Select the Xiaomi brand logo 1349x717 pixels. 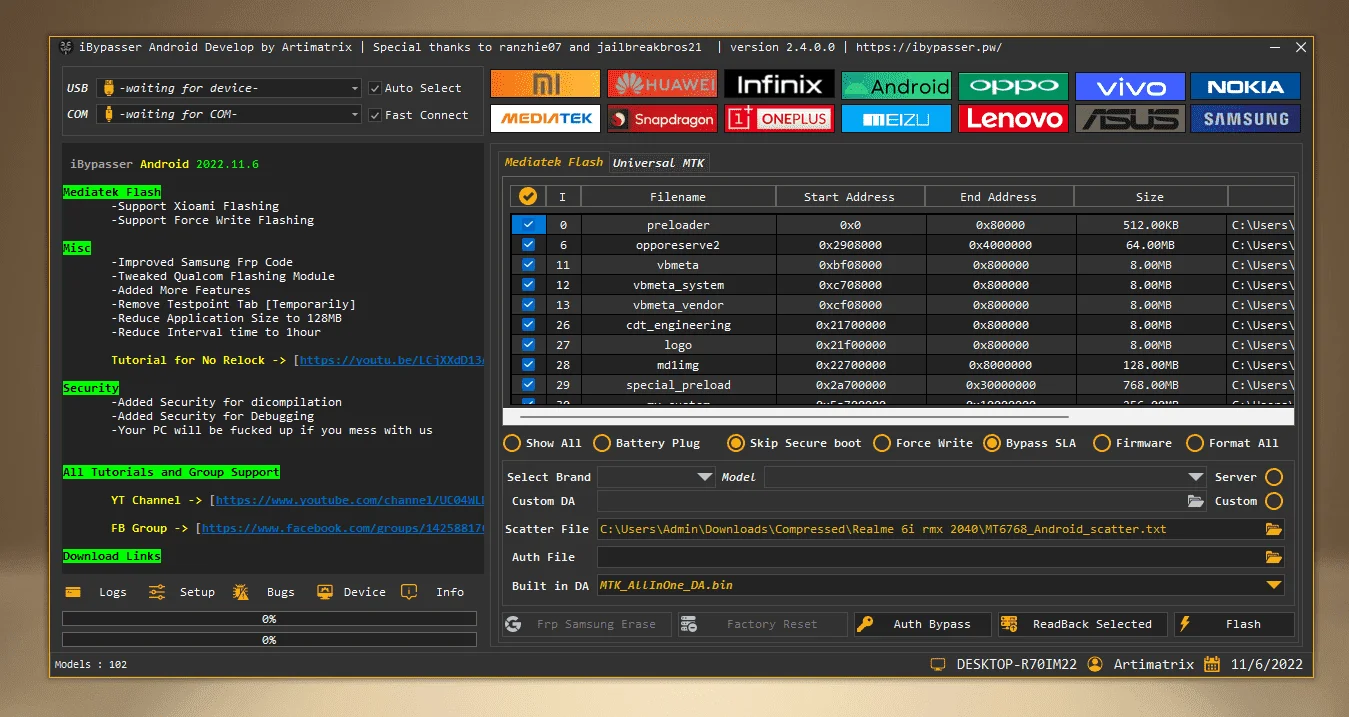coord(545,84)
